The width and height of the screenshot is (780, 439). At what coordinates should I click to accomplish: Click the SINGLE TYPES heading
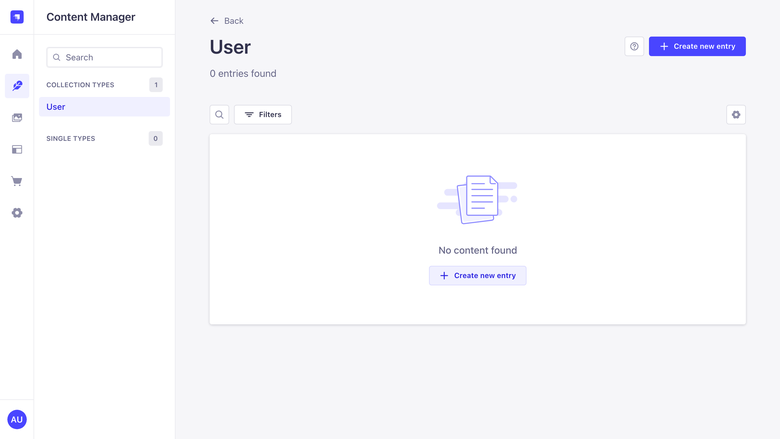click(x=71, y=139)
